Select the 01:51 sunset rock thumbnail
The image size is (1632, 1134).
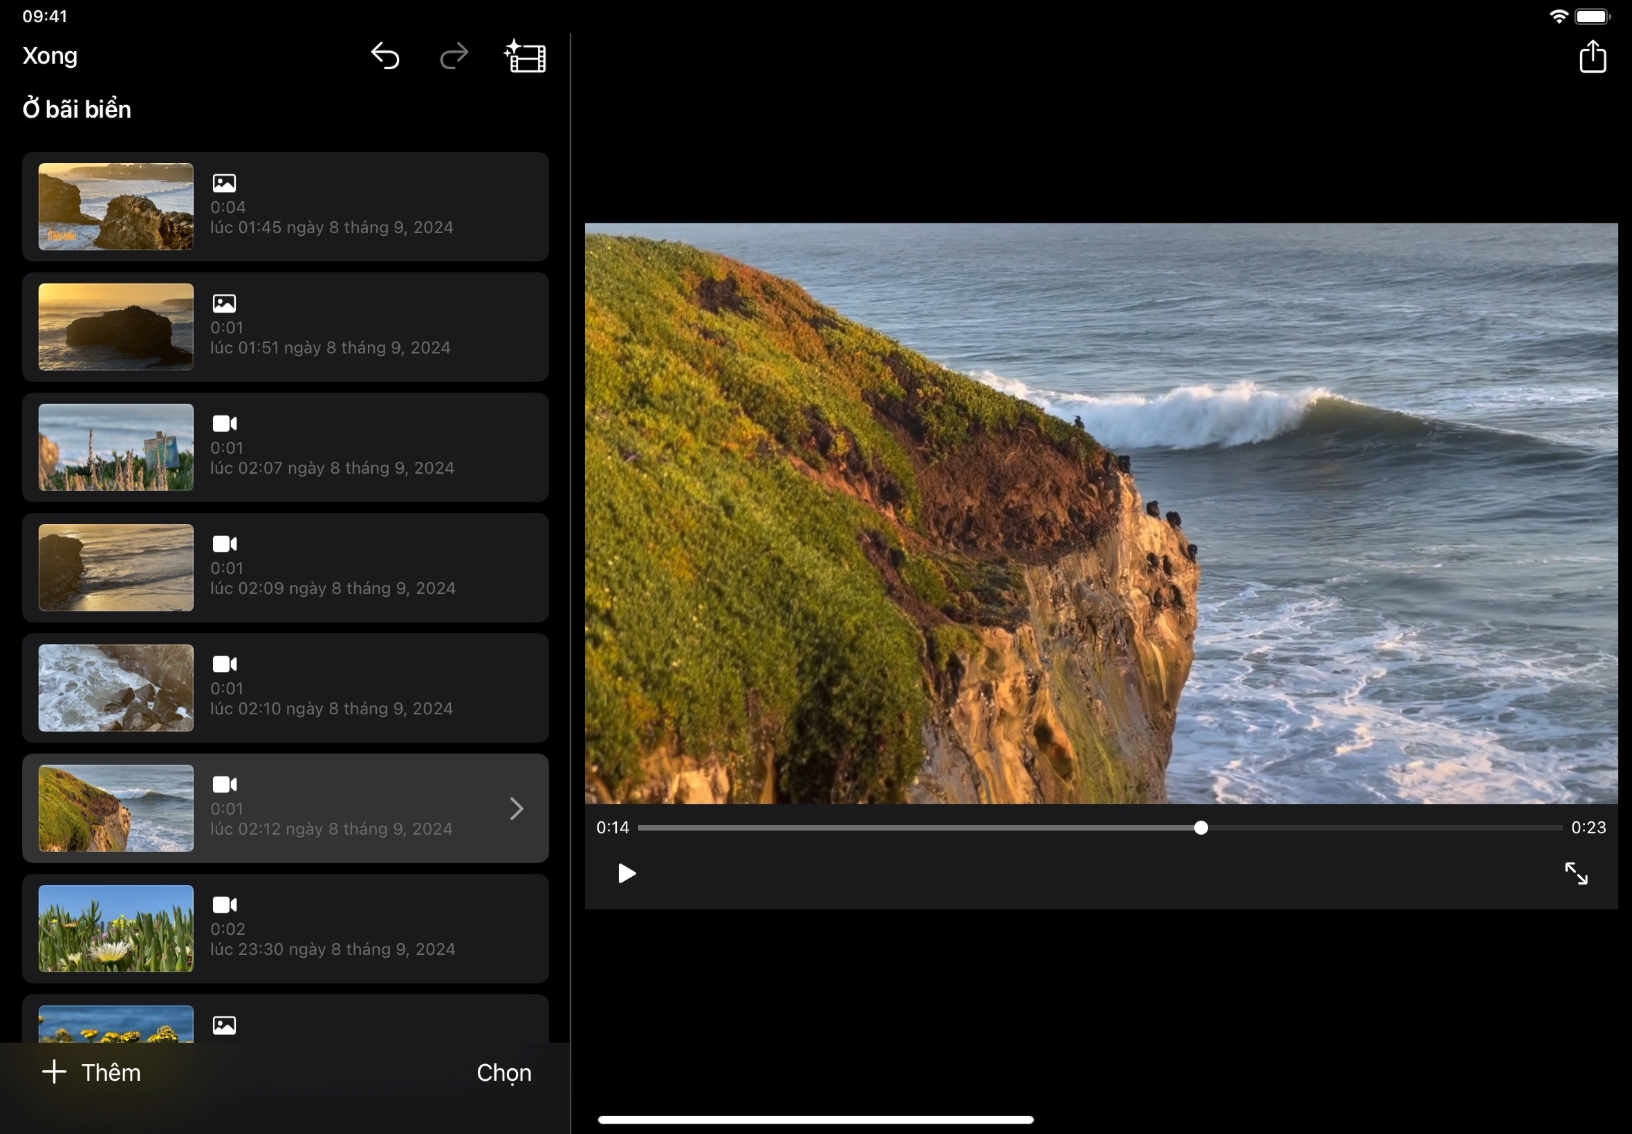point(116,327)
